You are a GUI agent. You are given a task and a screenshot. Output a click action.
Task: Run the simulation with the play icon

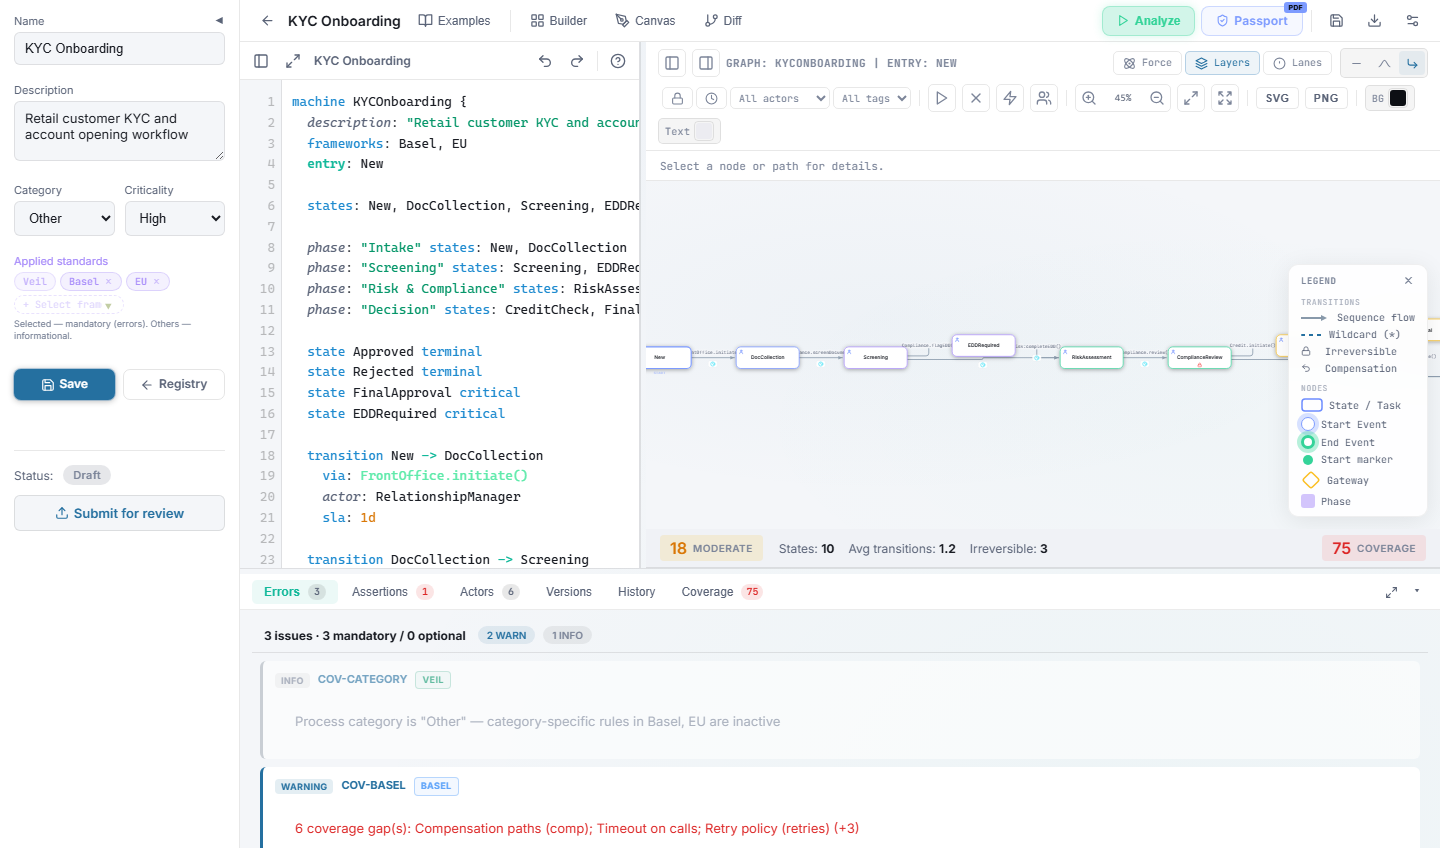(x=941, y=97)
